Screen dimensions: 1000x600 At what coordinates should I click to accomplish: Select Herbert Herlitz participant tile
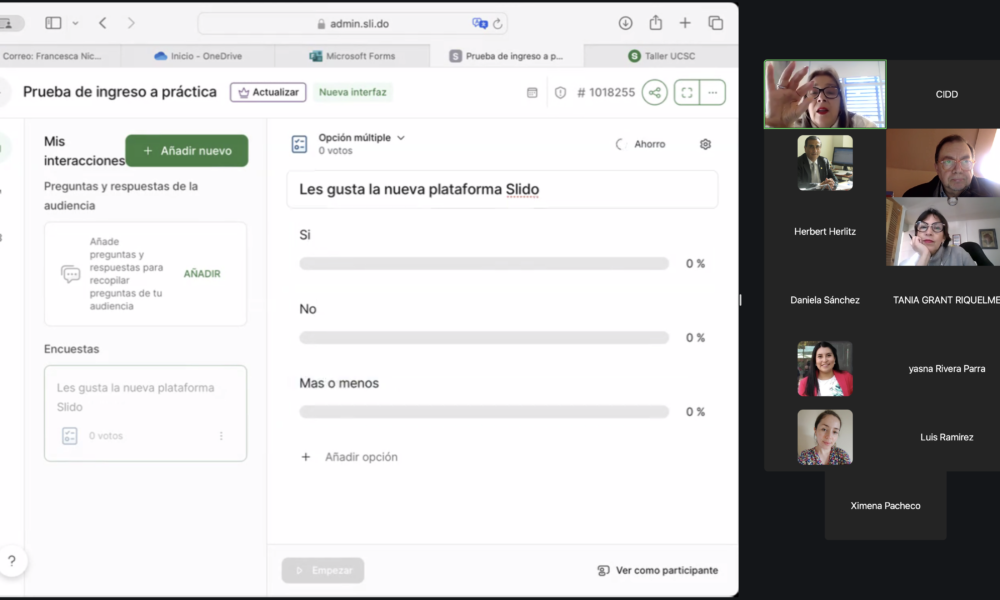825,231
